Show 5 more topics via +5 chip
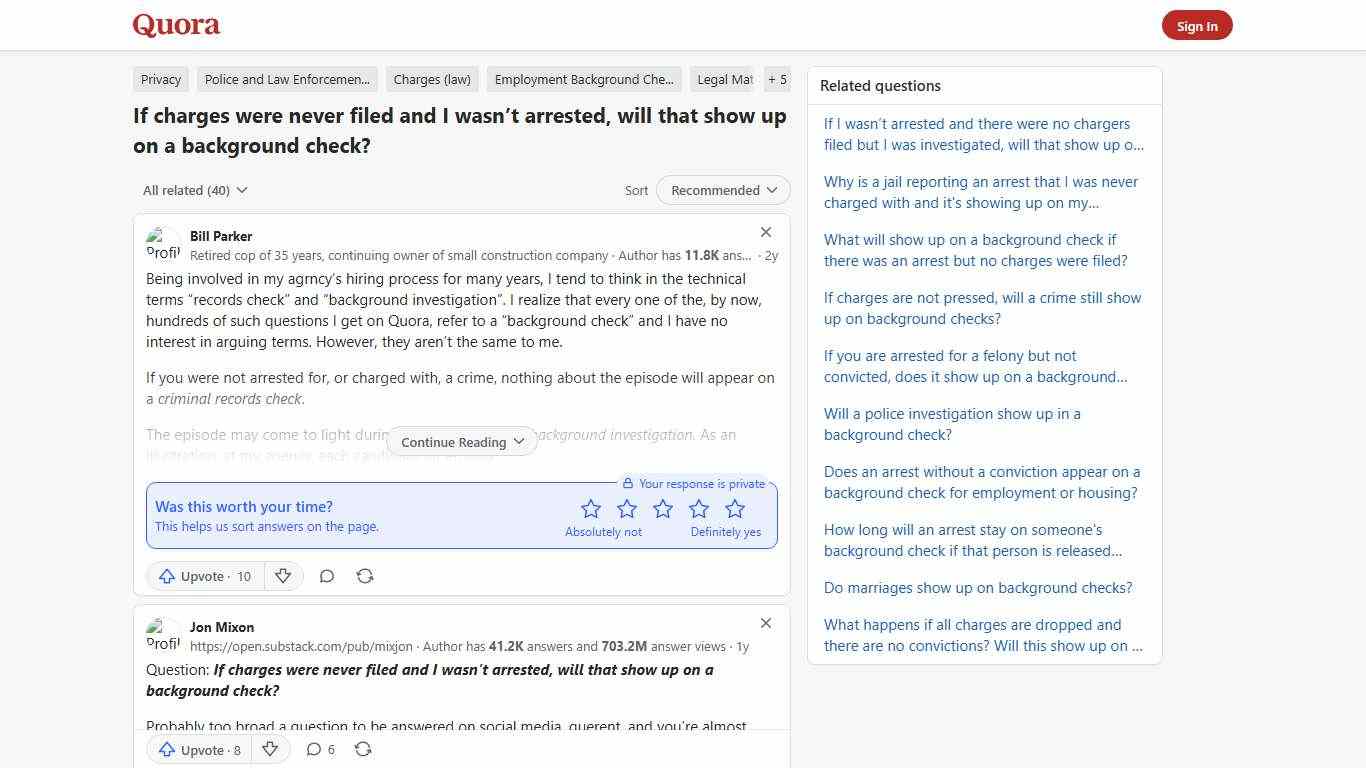 [777, 79]
